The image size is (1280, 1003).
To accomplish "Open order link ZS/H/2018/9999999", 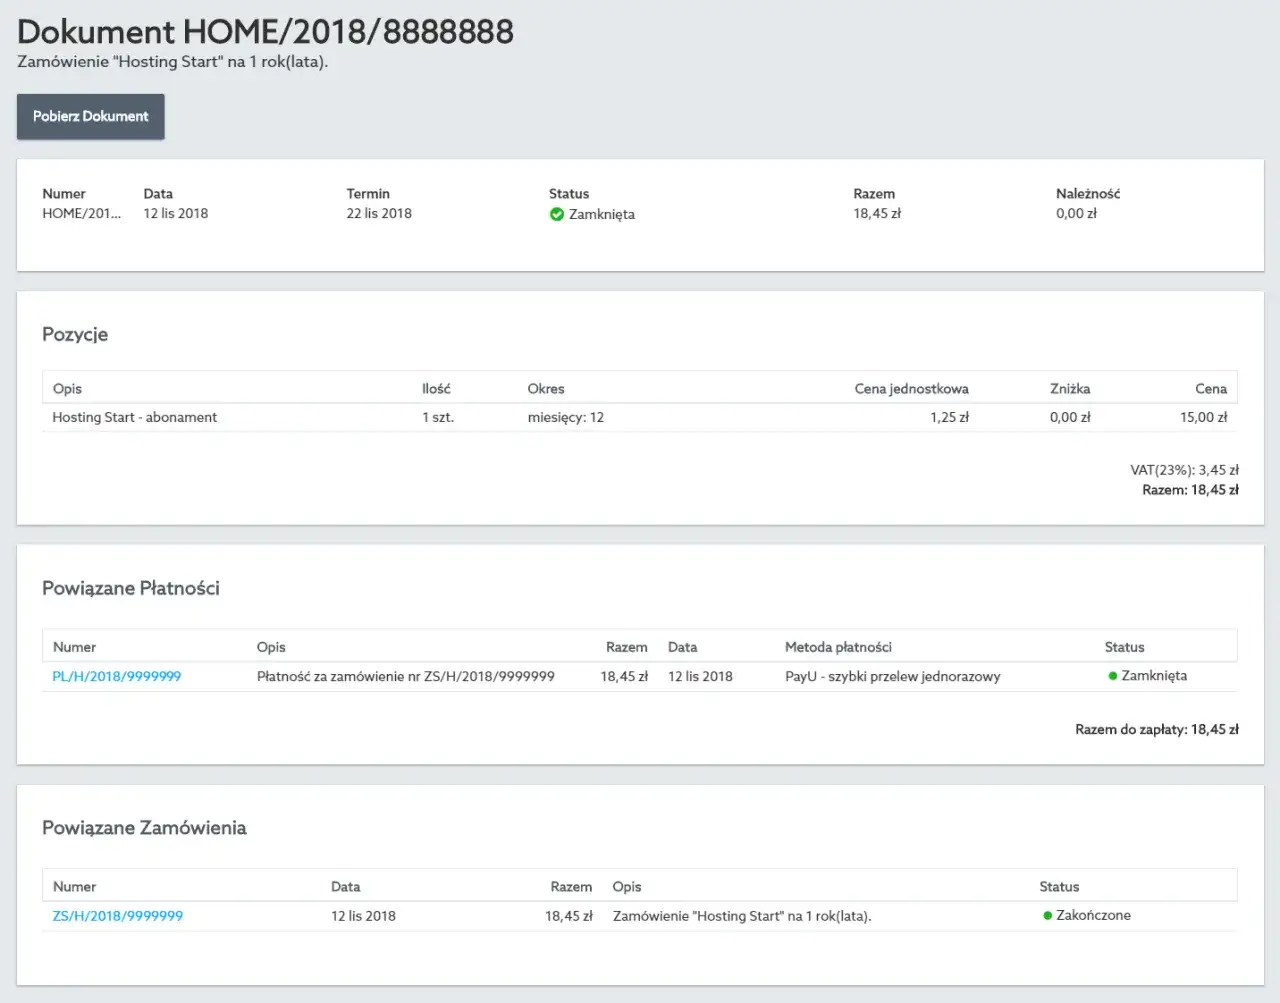I will point(118,916).
